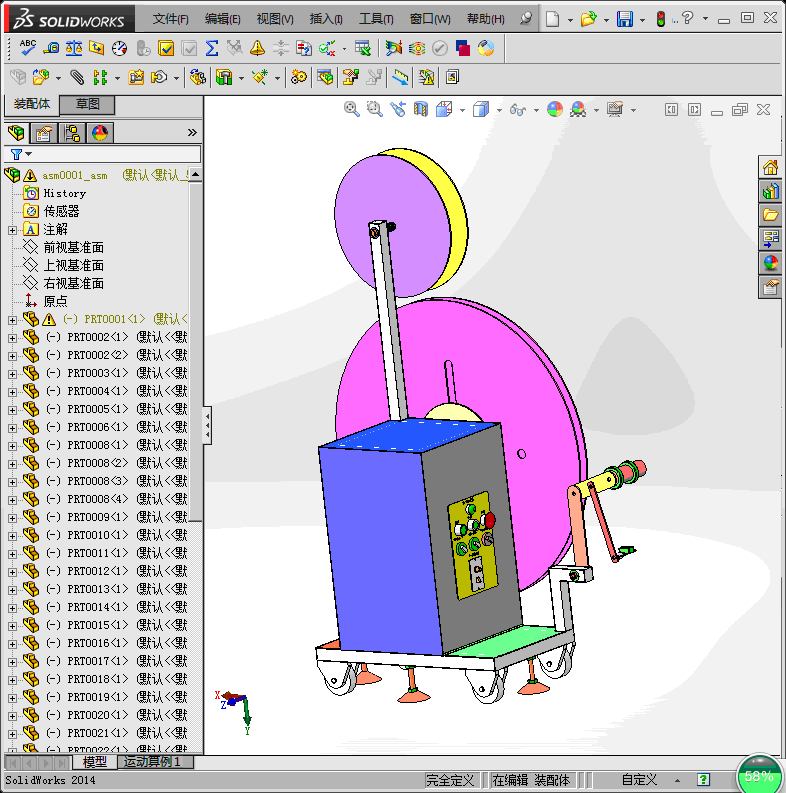
Task: Open the Measure tool icon
Action: [x=51, y=48]
